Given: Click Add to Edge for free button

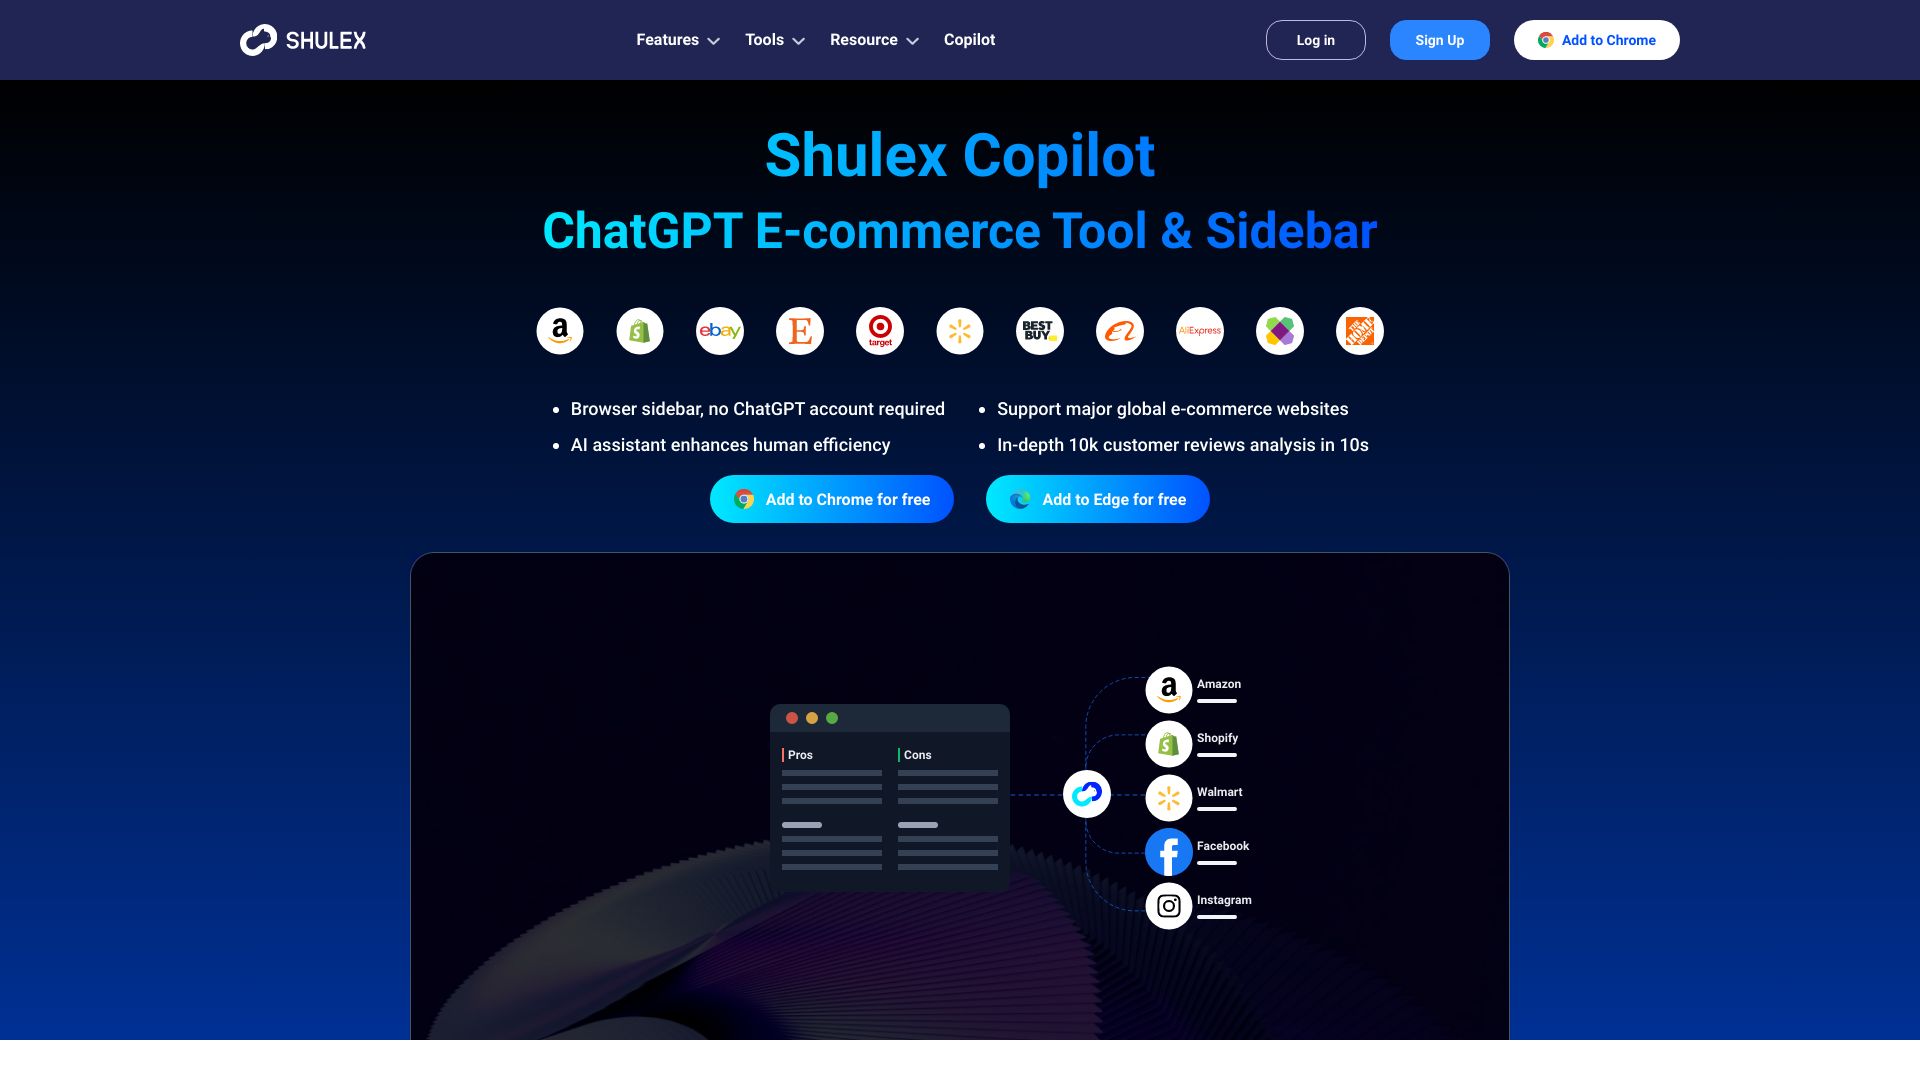Looking at the screenshot, I should [1098, 500].
